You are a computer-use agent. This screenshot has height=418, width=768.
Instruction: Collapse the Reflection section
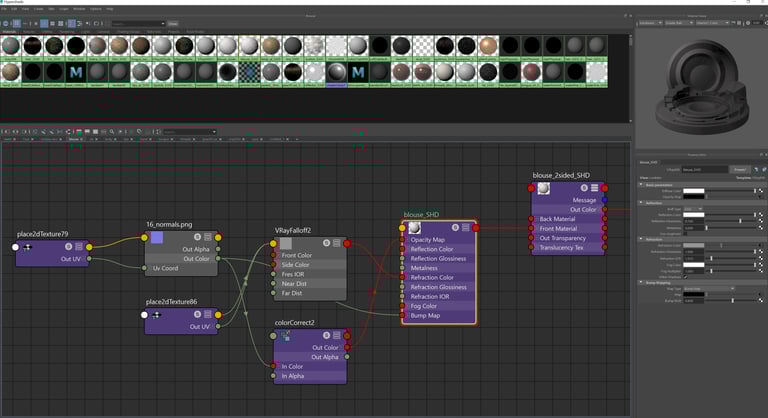[641, 203]
